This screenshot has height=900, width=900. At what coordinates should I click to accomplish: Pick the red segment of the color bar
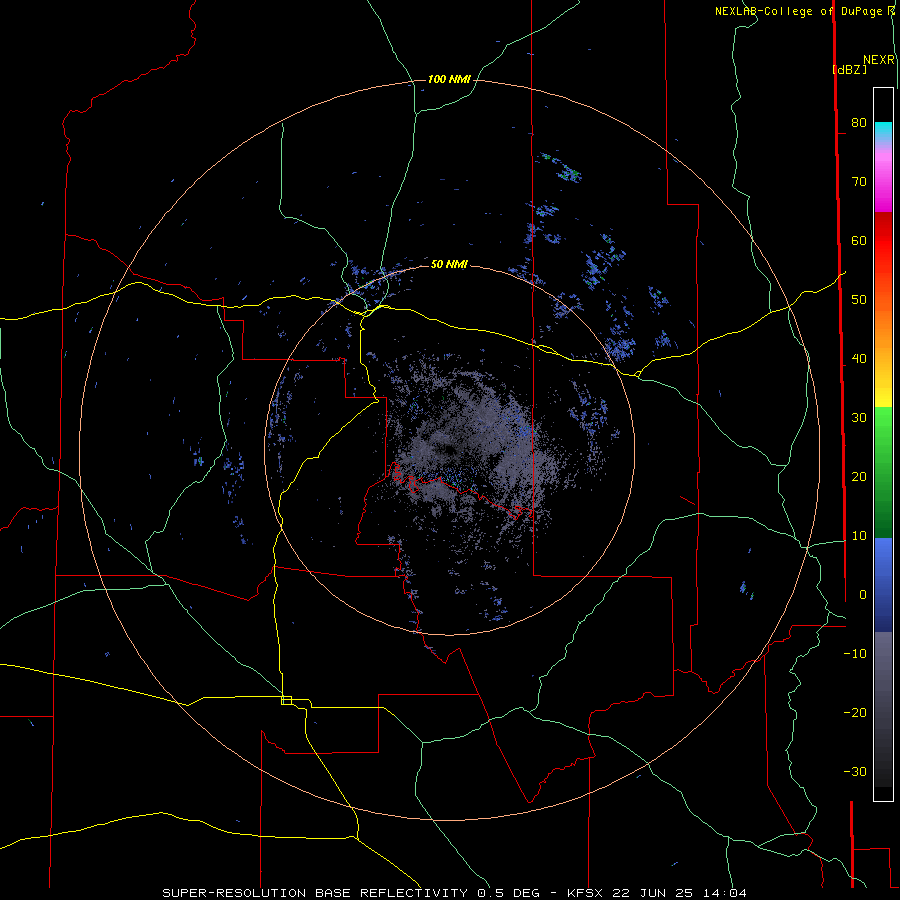[x=883, y=241]
